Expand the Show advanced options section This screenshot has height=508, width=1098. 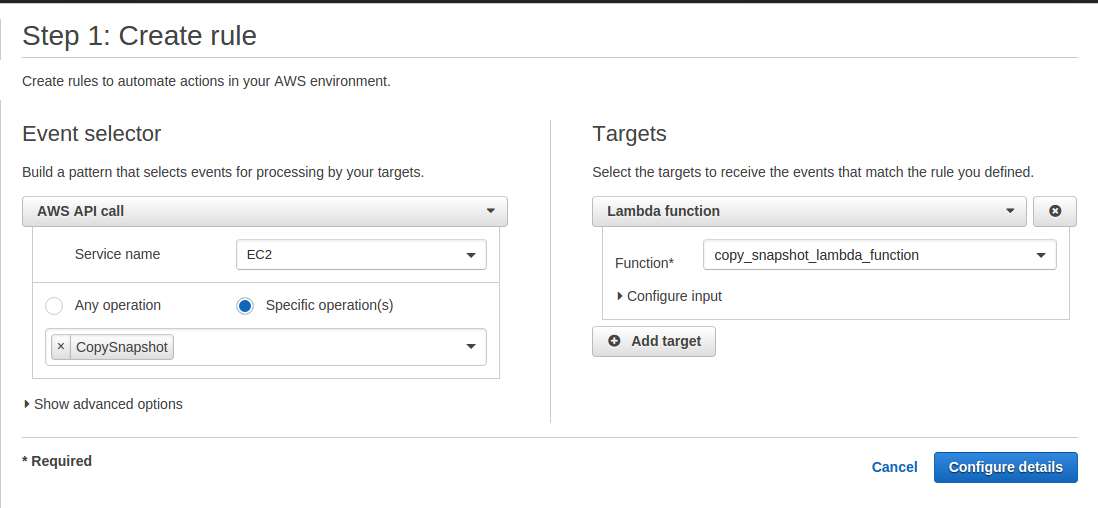108,404
